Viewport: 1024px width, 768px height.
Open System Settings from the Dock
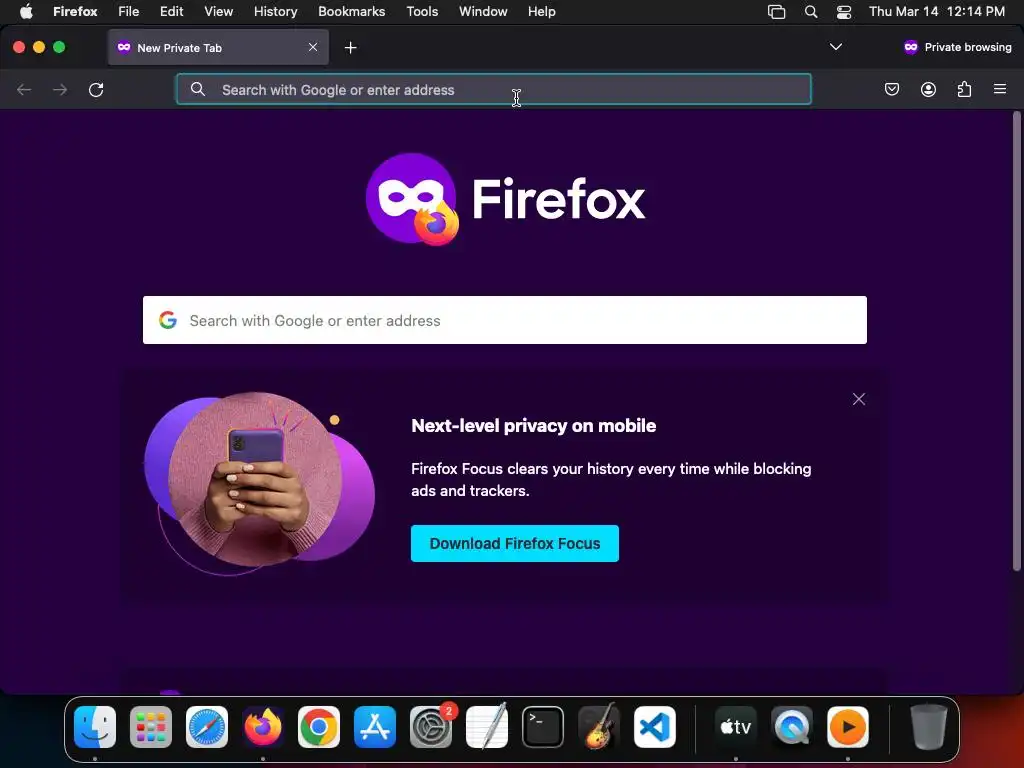[x=431, y=727]
